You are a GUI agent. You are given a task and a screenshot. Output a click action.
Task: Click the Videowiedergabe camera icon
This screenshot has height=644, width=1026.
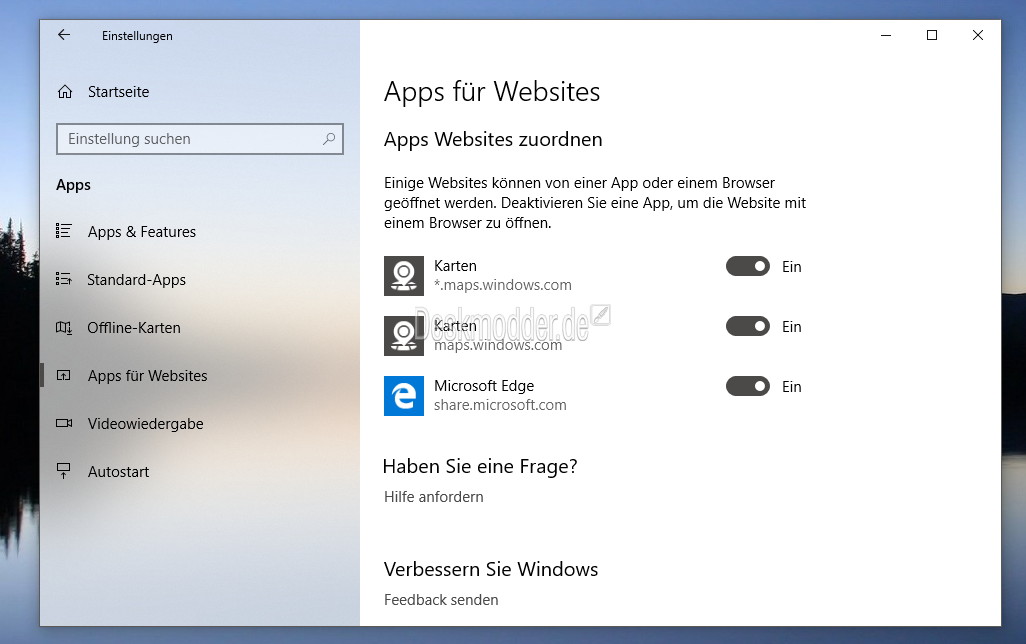[64, 423]
